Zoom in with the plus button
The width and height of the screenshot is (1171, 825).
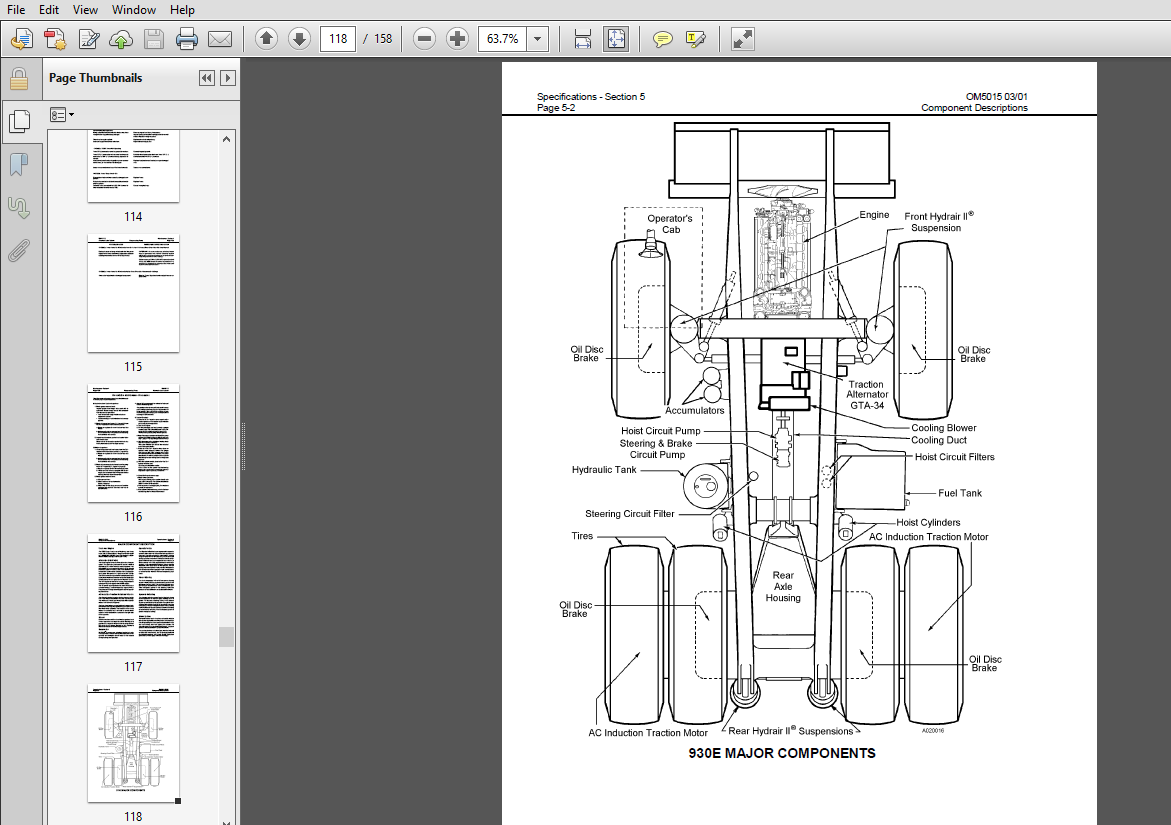tap(457, 39)
